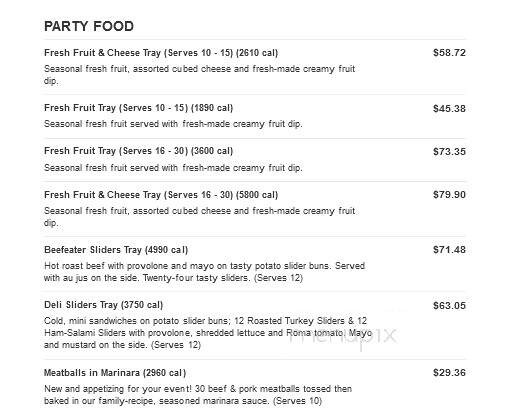Open Fresh Fruit Tray 3600 cal item

[x=138, y=151]
